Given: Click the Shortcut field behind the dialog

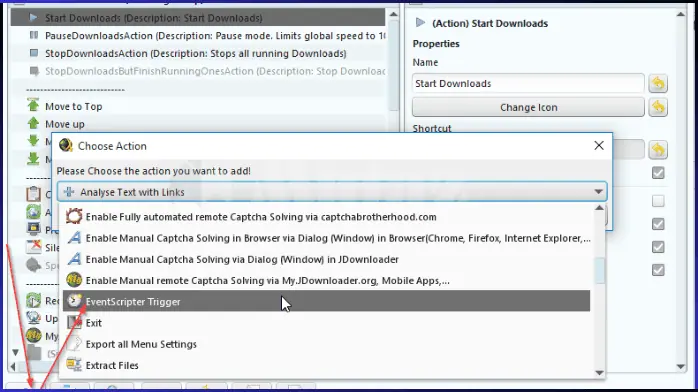Looking at the screenshot, I should 629,150.
